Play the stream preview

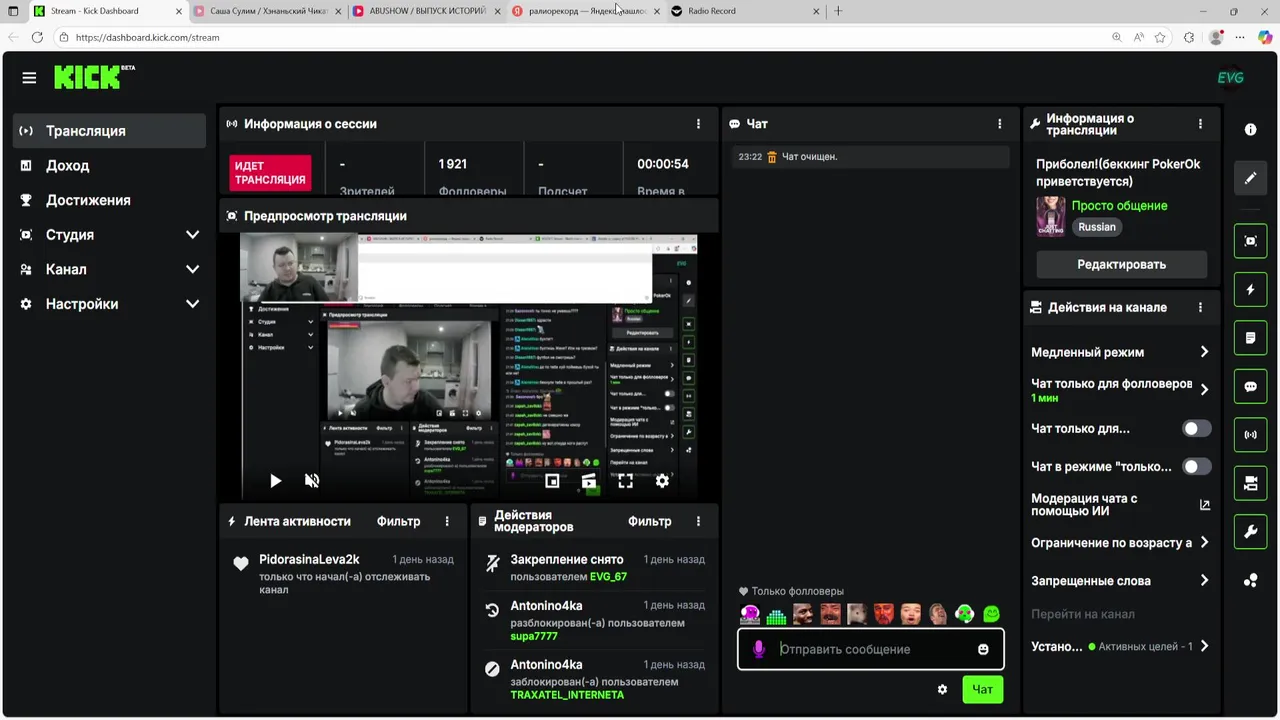point(275,481)
